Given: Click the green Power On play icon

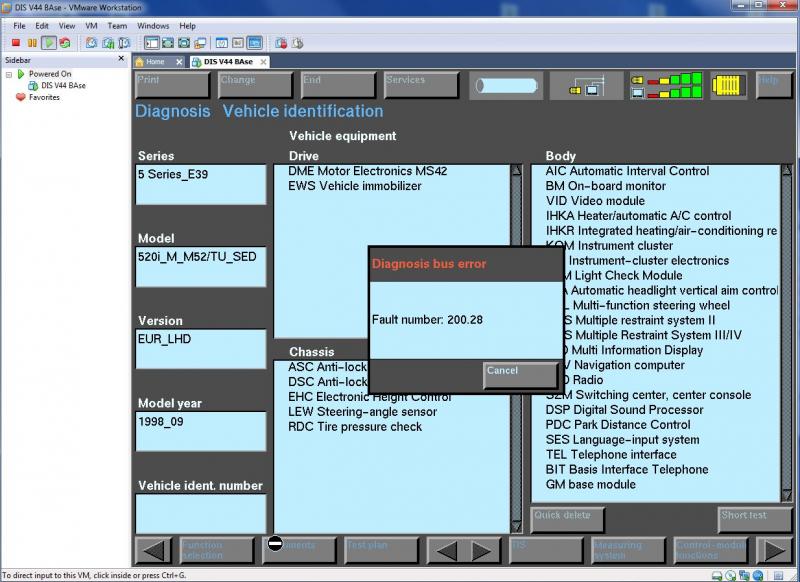Looking at the screenshot, I should (x=48, y=43).
